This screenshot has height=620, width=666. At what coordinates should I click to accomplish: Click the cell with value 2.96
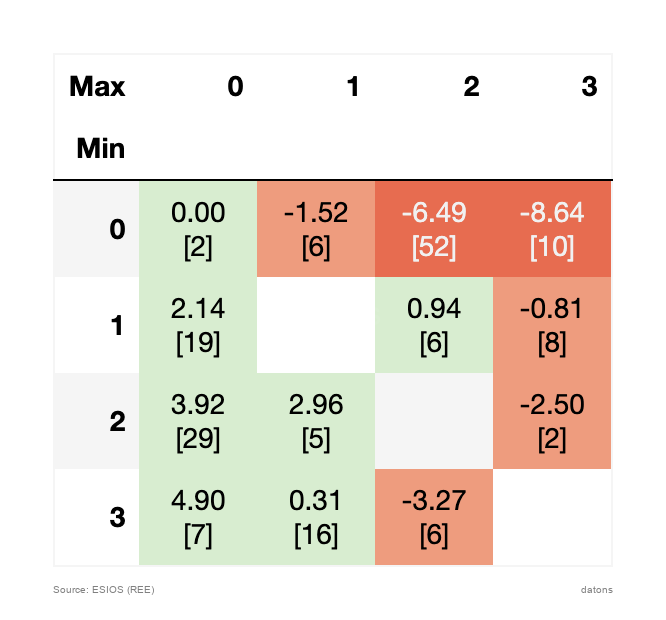click(316, 421)
